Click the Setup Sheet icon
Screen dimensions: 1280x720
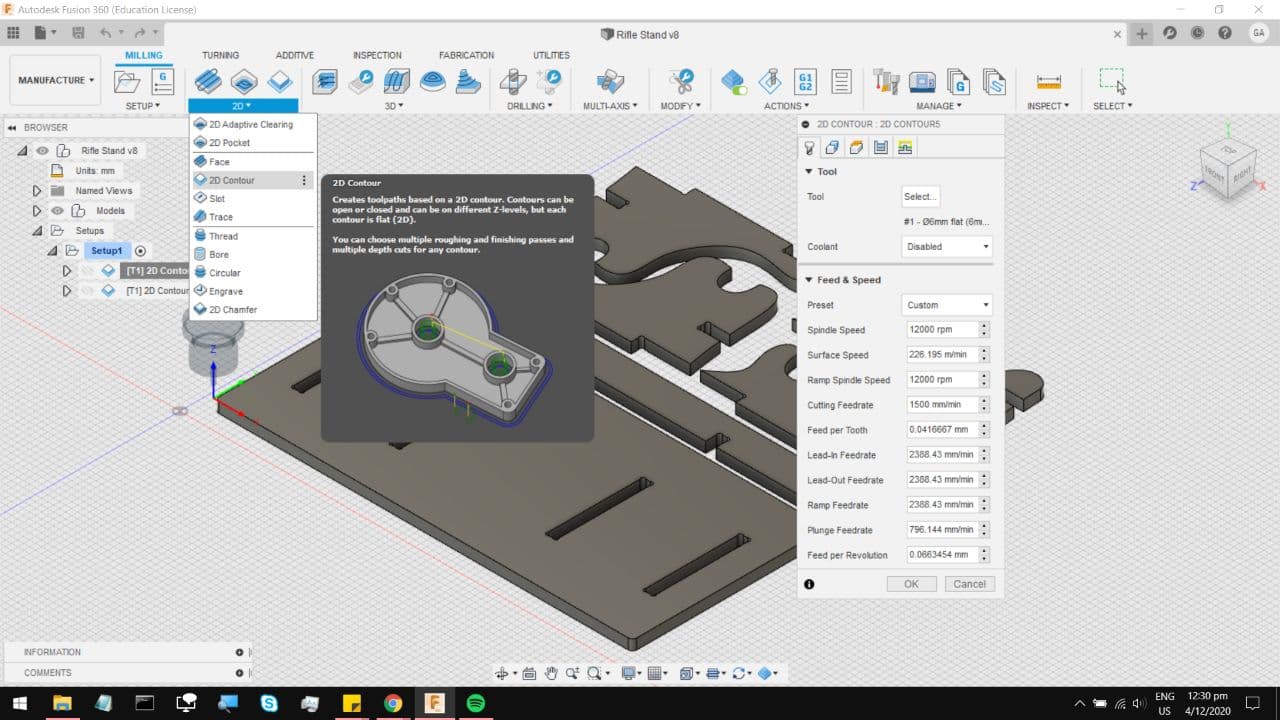click(x=841, y=81)
